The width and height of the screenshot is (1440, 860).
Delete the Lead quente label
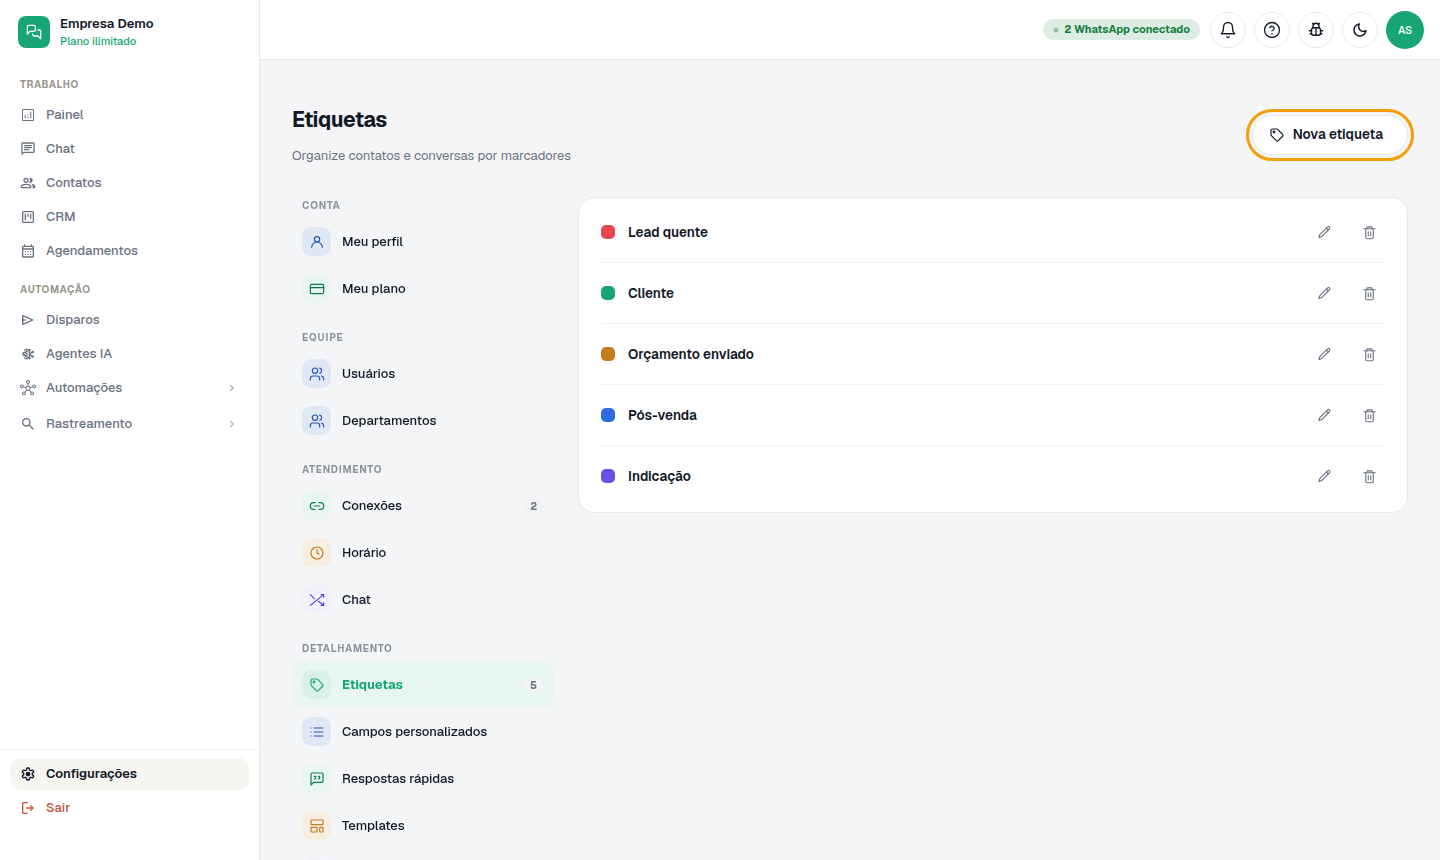coord(1369,232)
